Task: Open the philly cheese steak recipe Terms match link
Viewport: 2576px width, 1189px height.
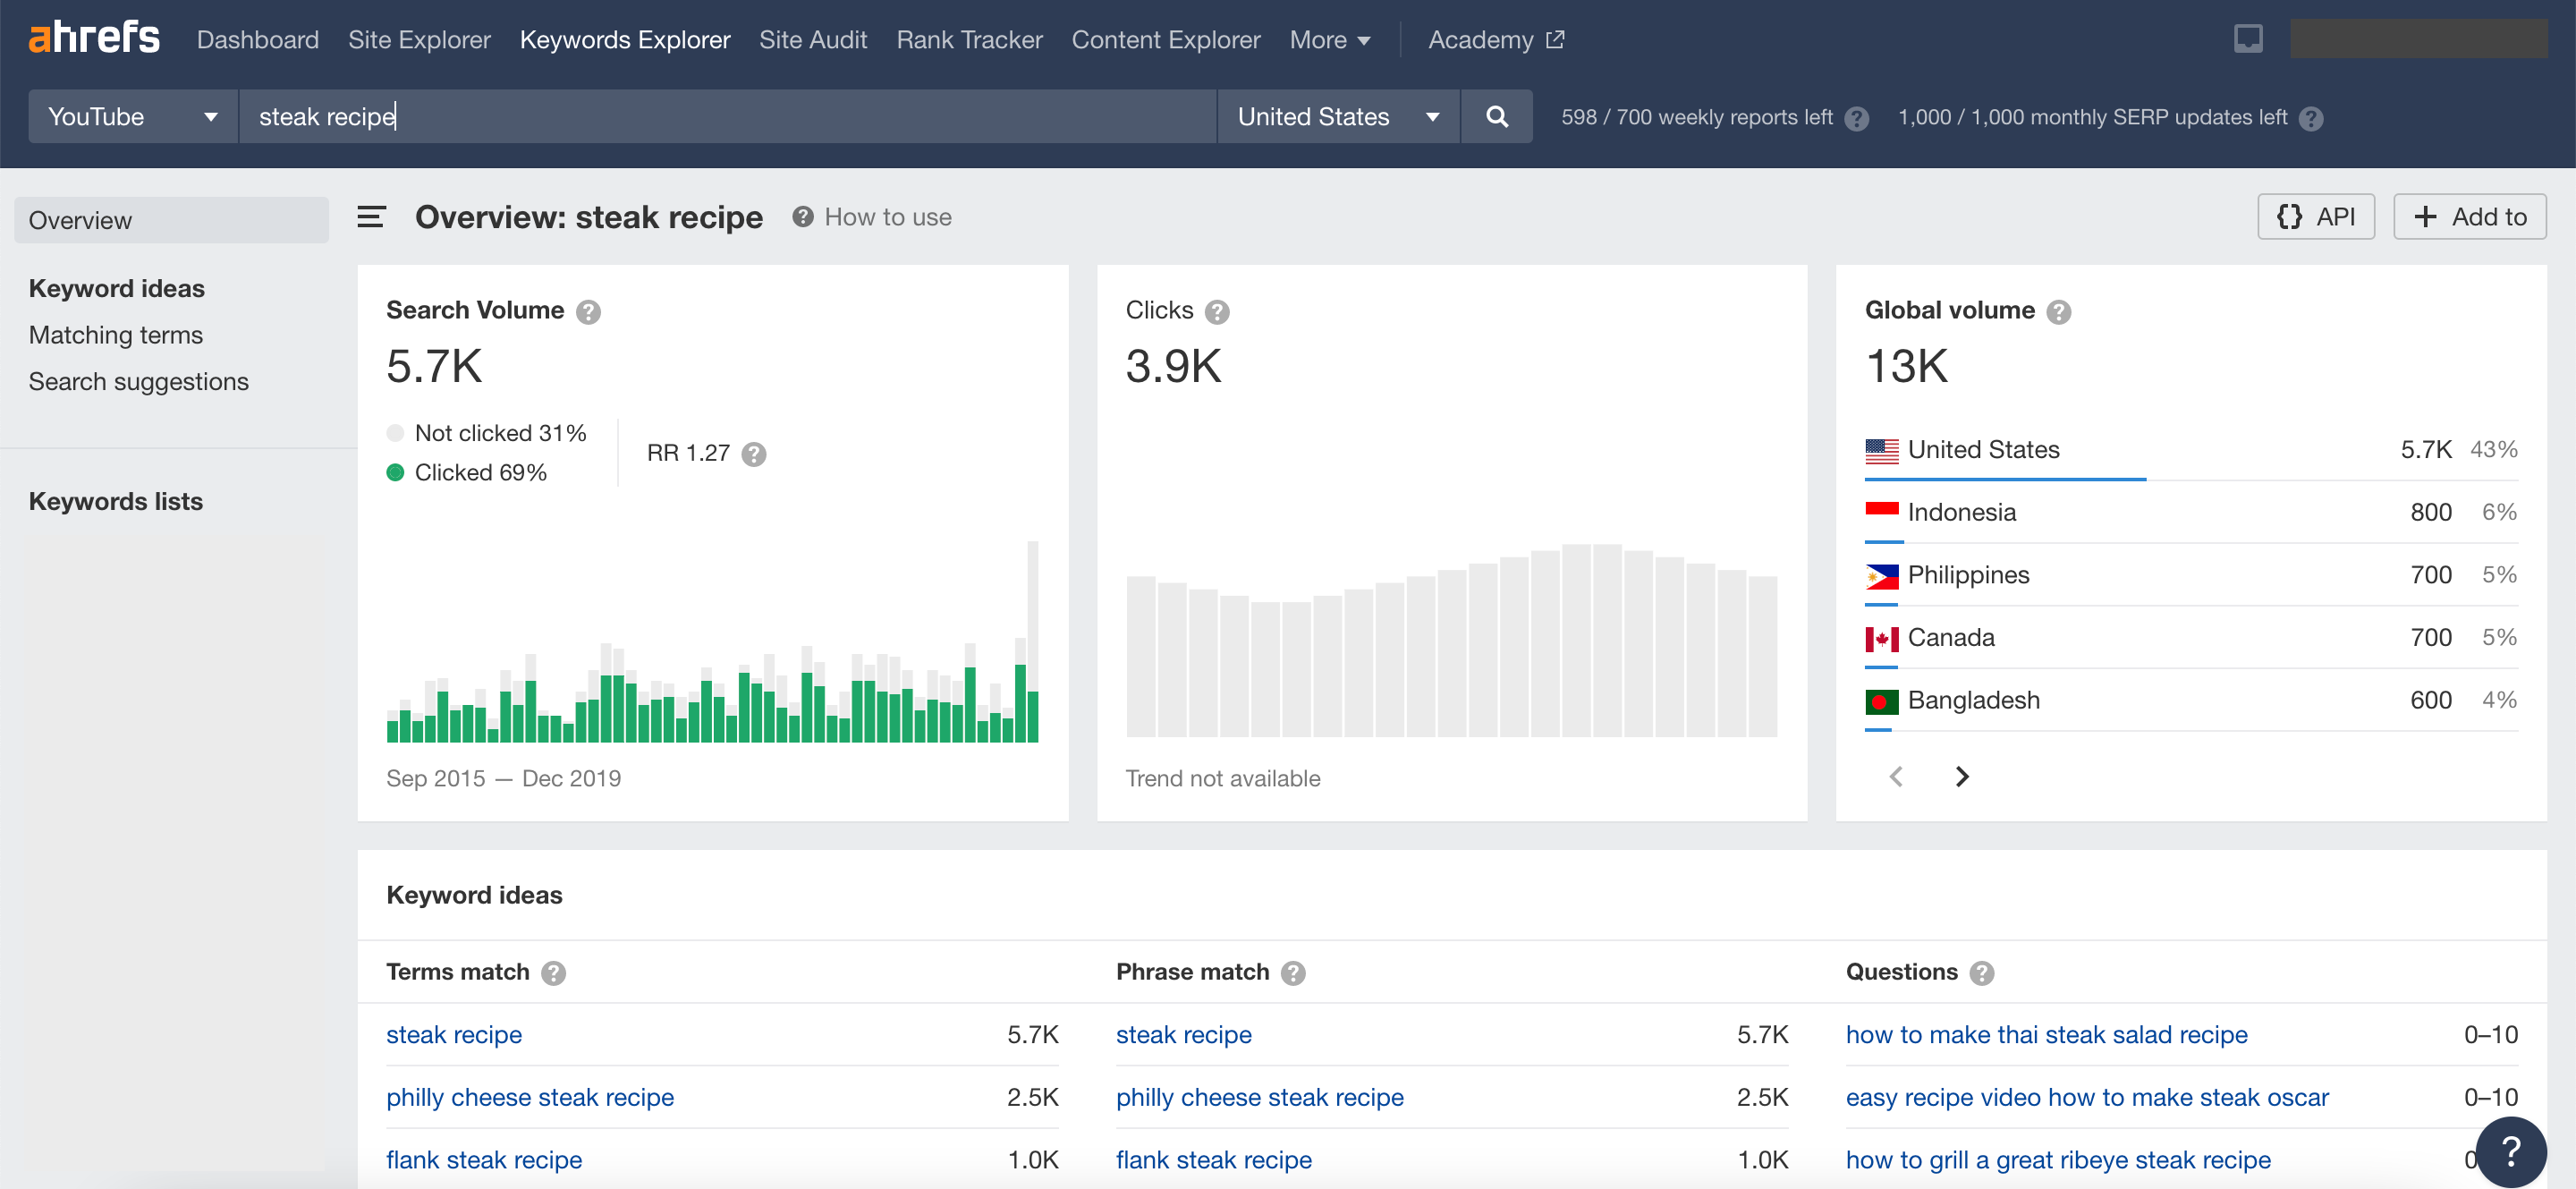Action: point(530,1097)
